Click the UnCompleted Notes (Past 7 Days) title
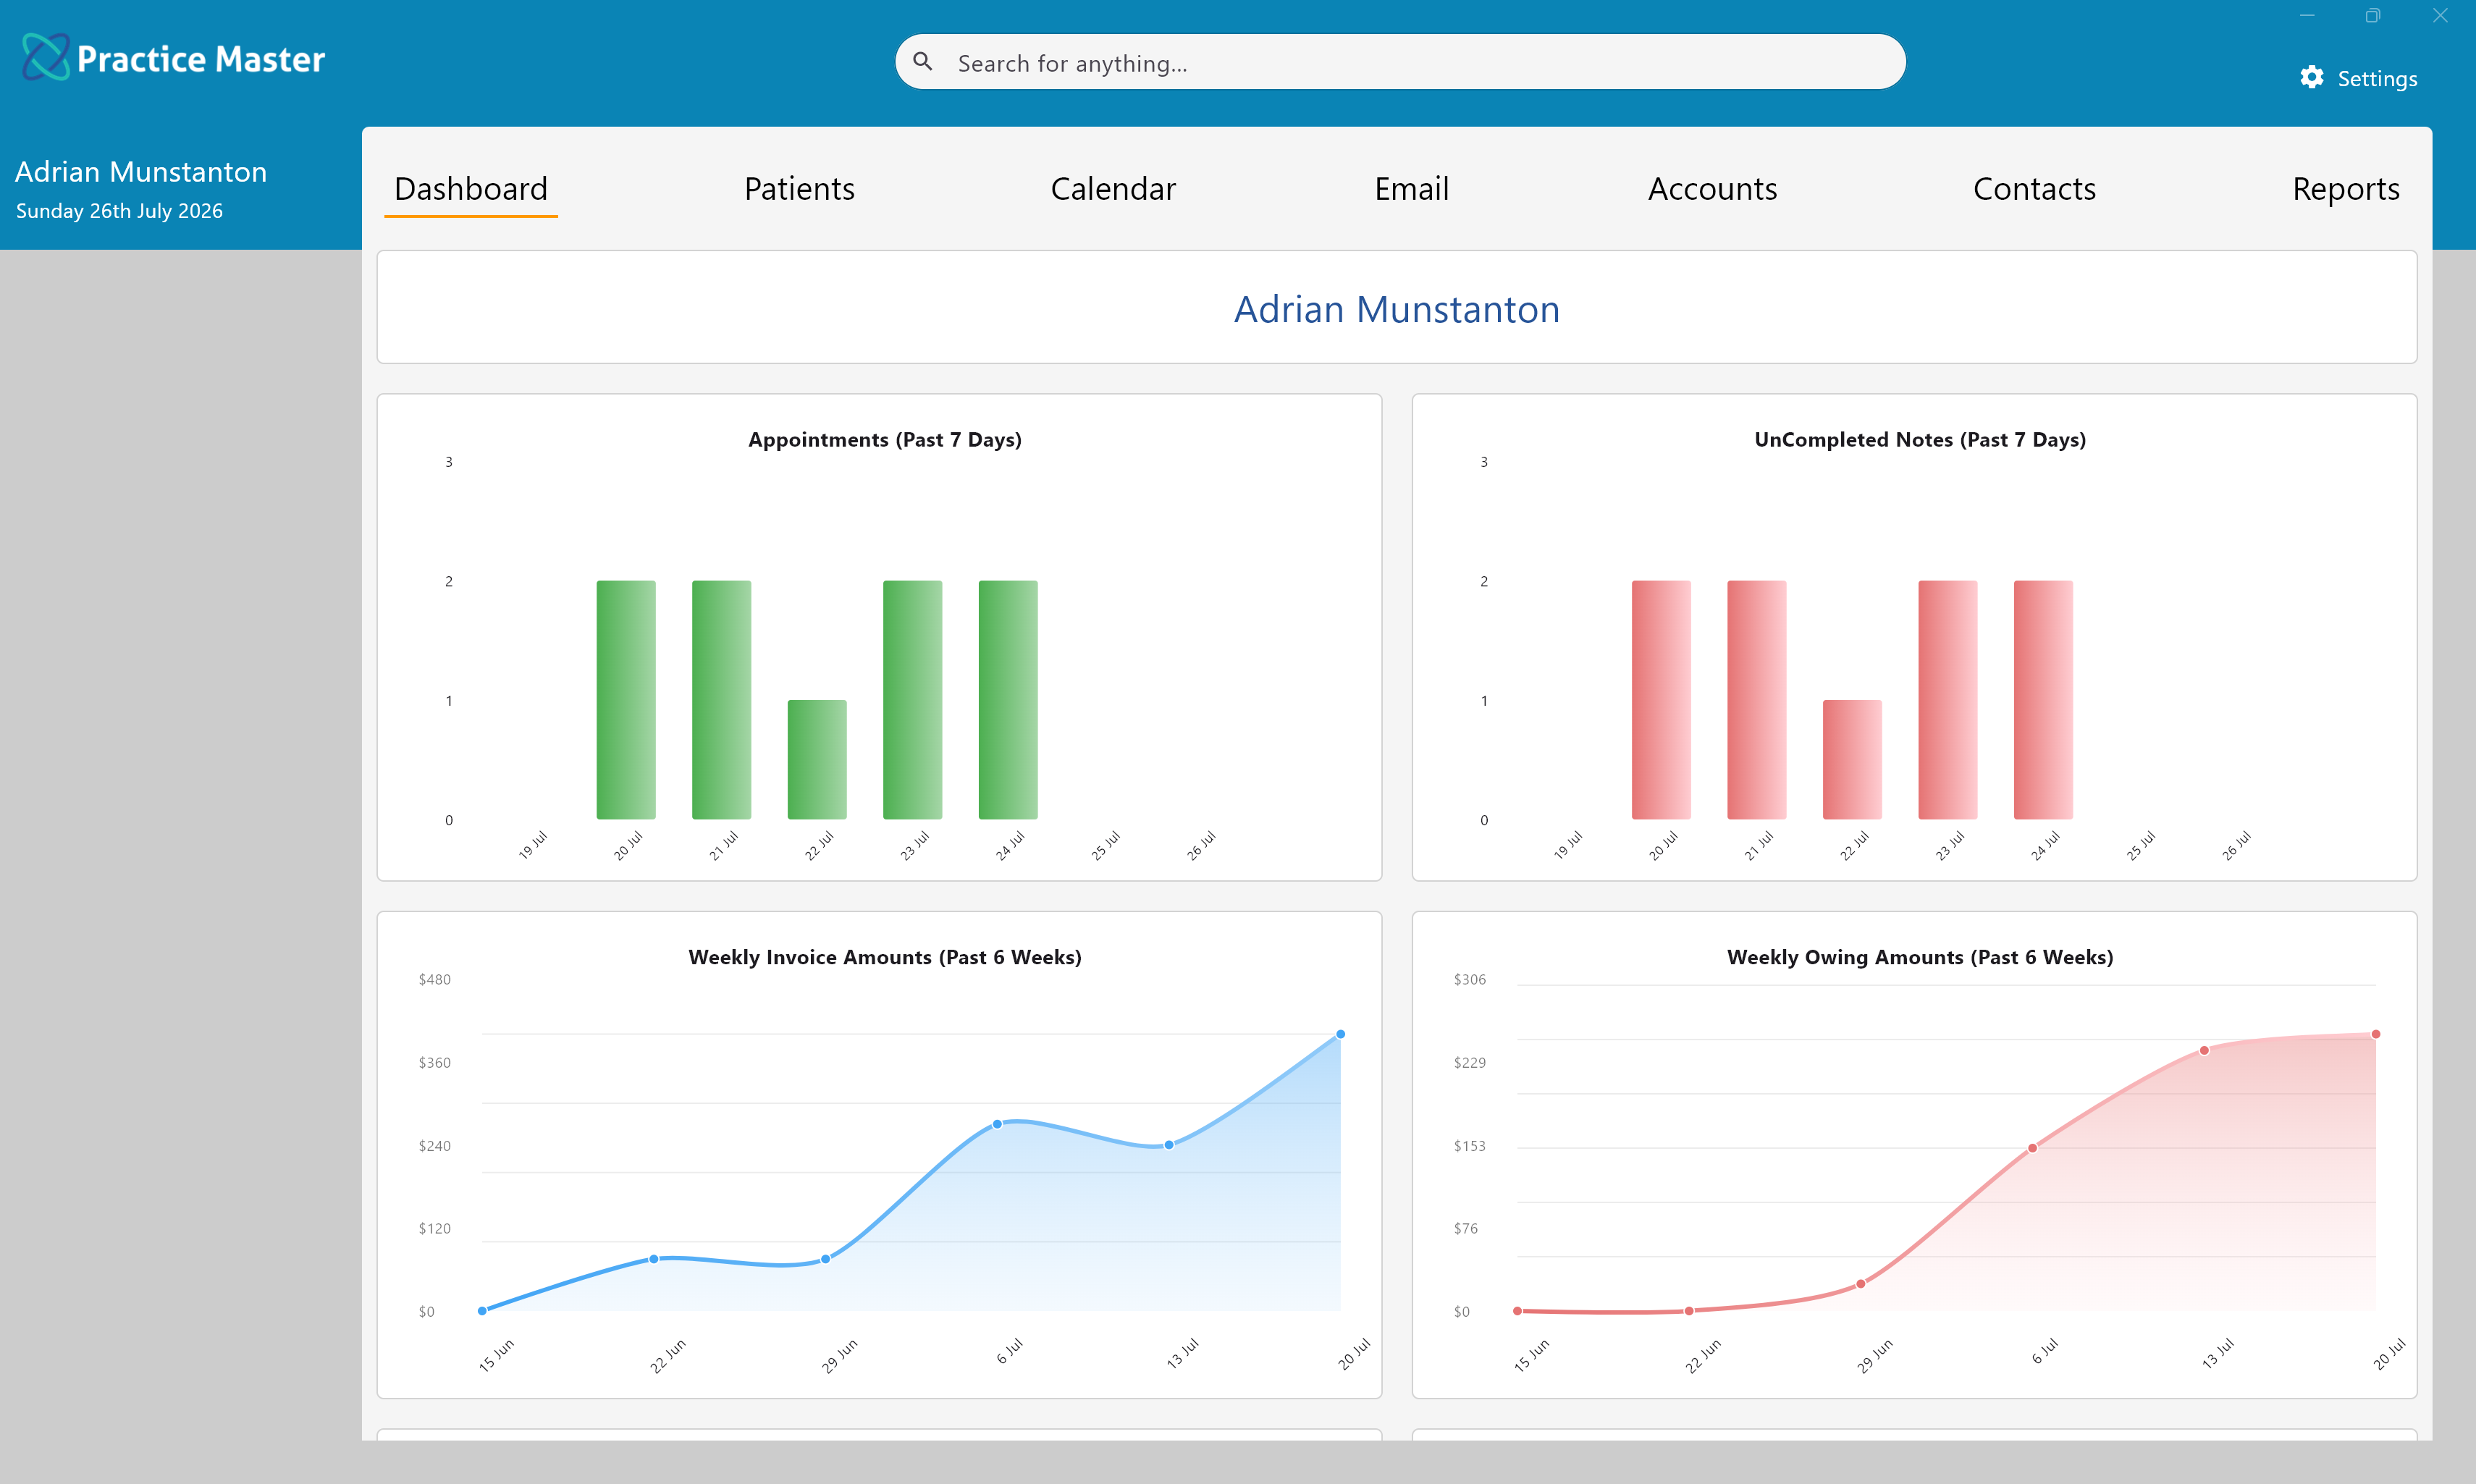This screenshot has height=1484, width=2476. click(1920, 440)
